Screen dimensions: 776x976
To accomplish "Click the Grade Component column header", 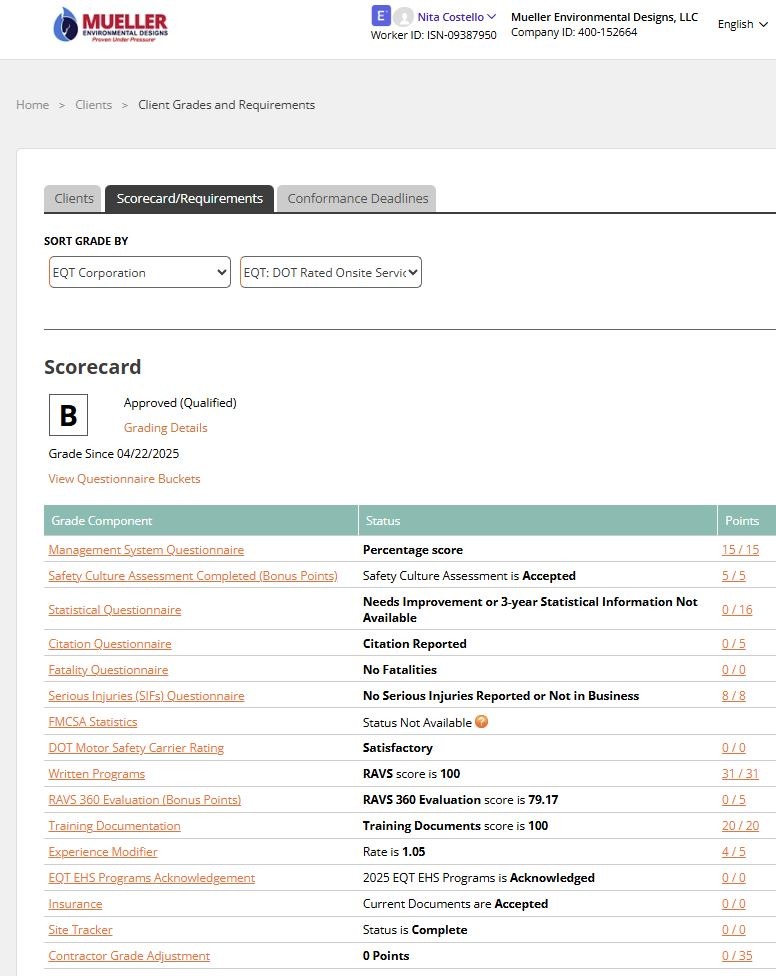I will point(201,520).
